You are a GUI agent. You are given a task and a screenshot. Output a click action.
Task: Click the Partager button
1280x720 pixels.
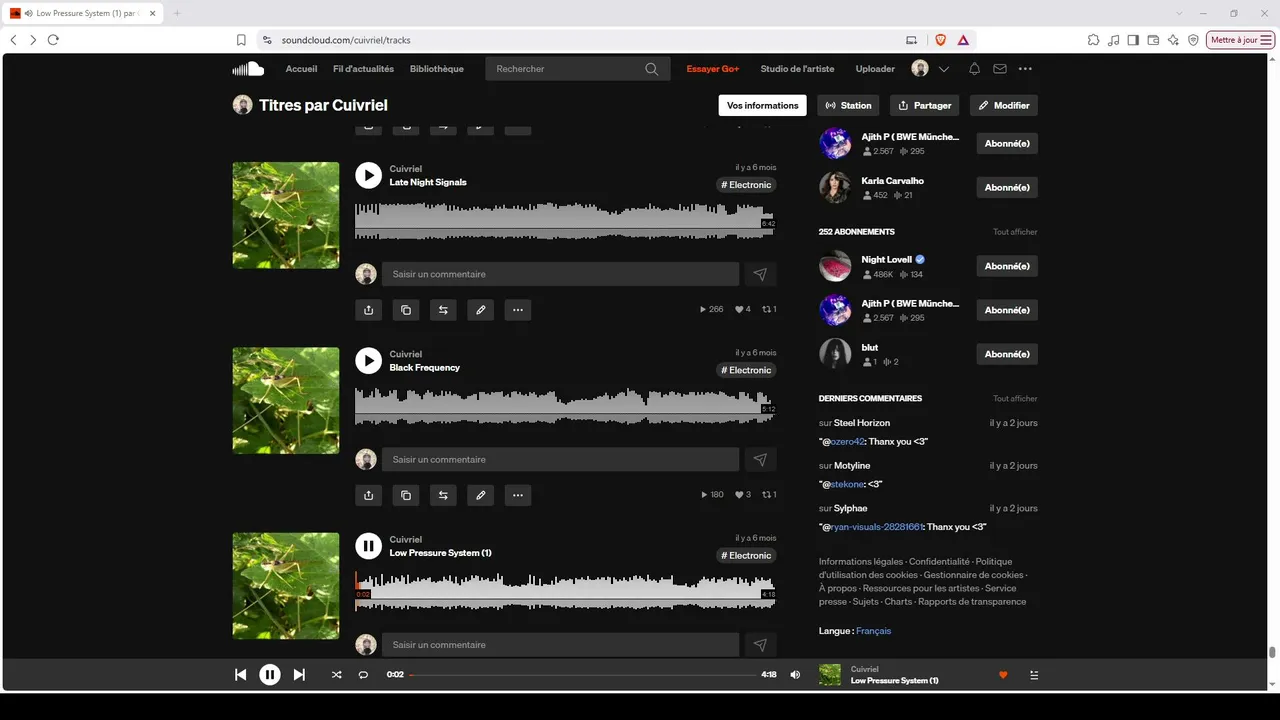click(x=925, y=105)
